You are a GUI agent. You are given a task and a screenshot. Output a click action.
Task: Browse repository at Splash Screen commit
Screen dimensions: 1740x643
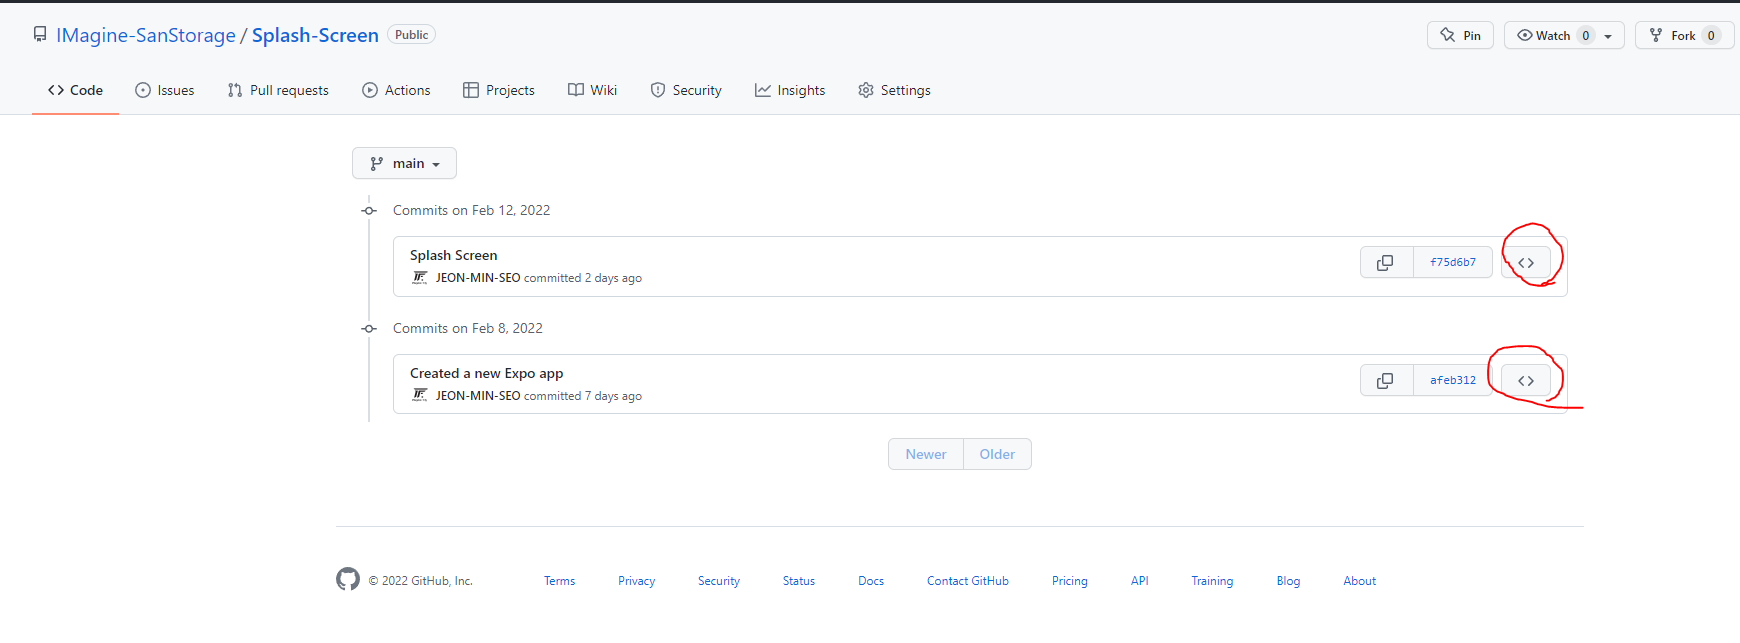click(x=1526, y=262)
